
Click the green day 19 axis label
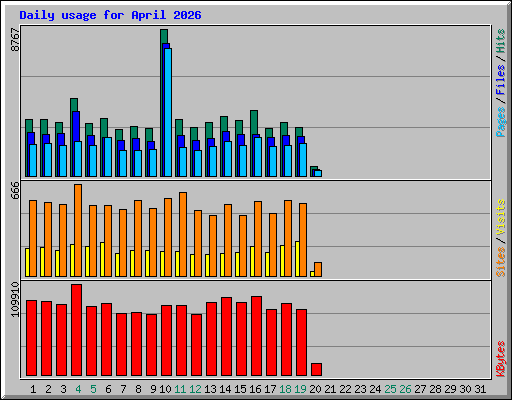(300, 389)
